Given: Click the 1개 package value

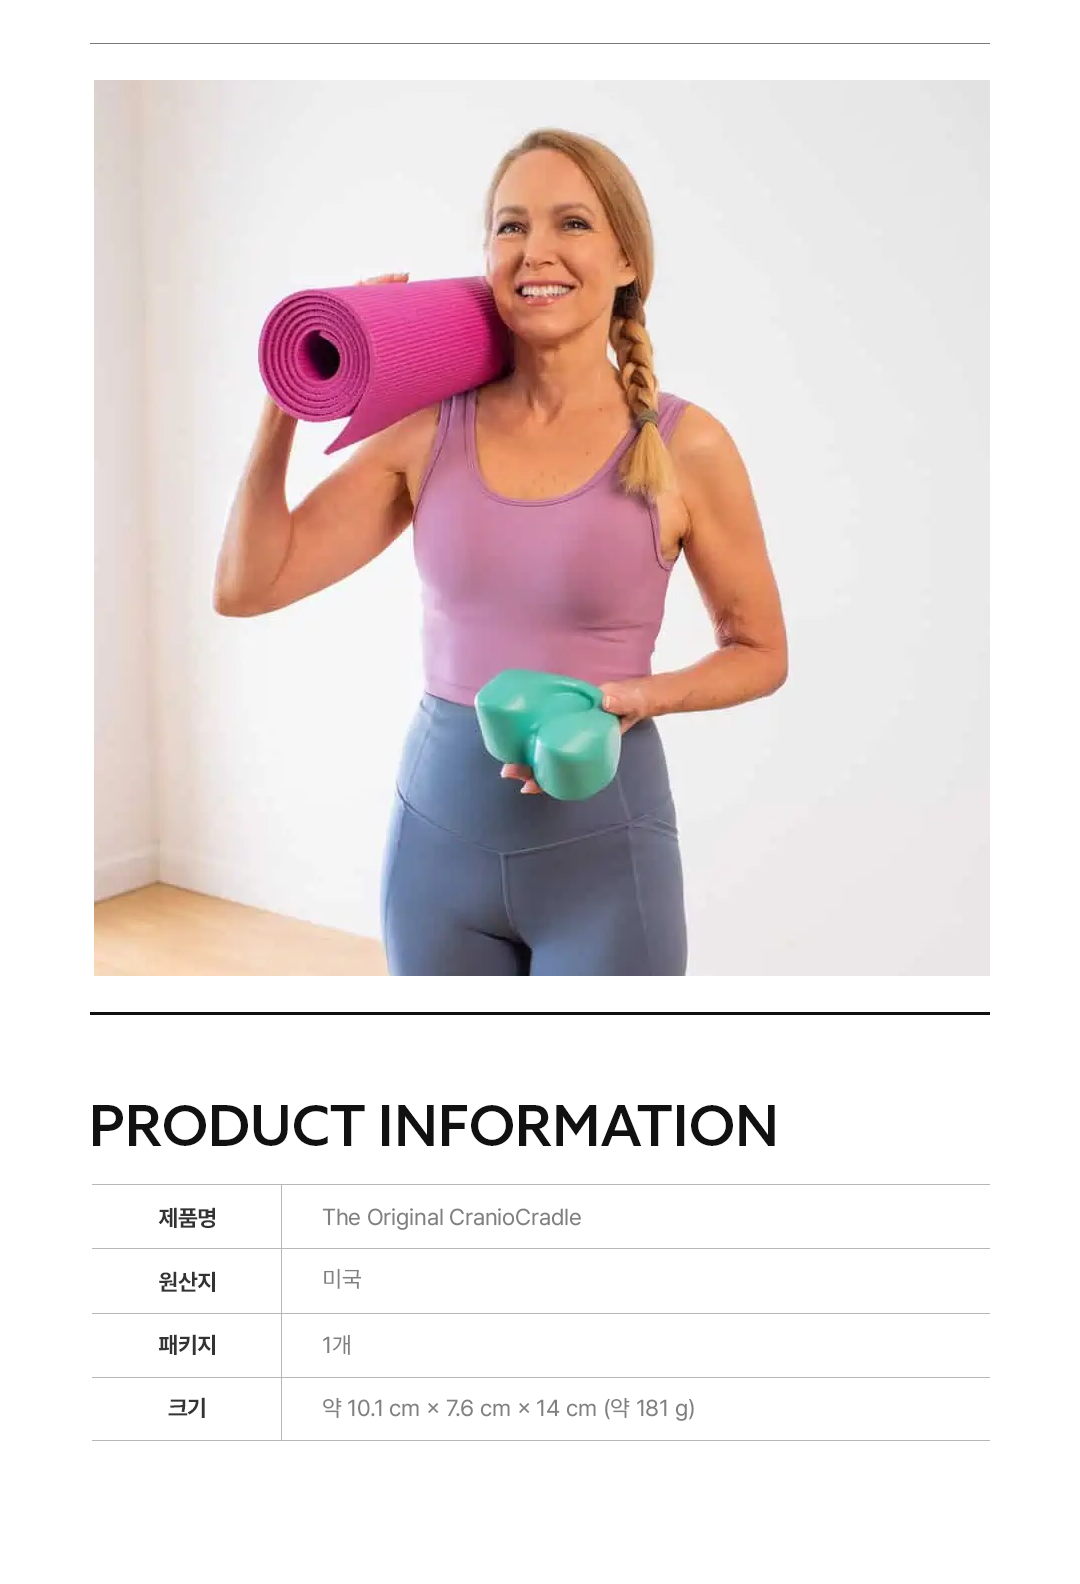Looking at the screenshot, I should click(337, 1345).
